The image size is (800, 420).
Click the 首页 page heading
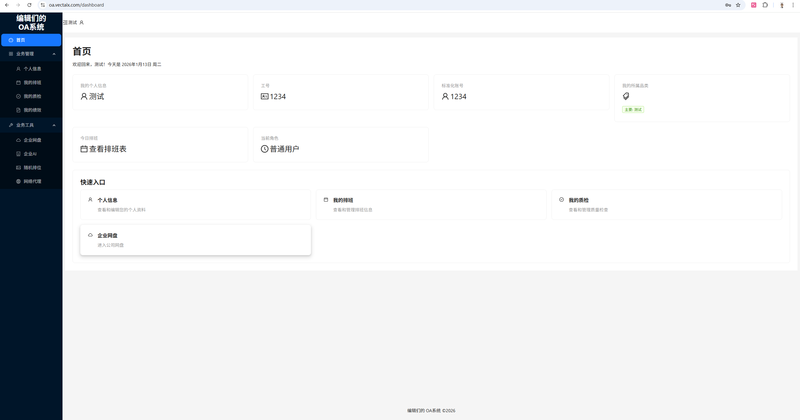pos(82,51)
